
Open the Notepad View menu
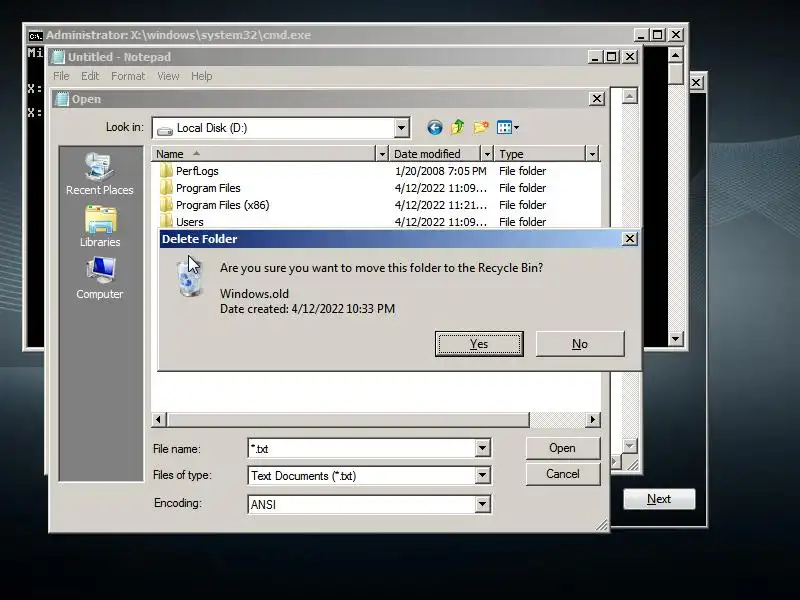tap(168, 76)
